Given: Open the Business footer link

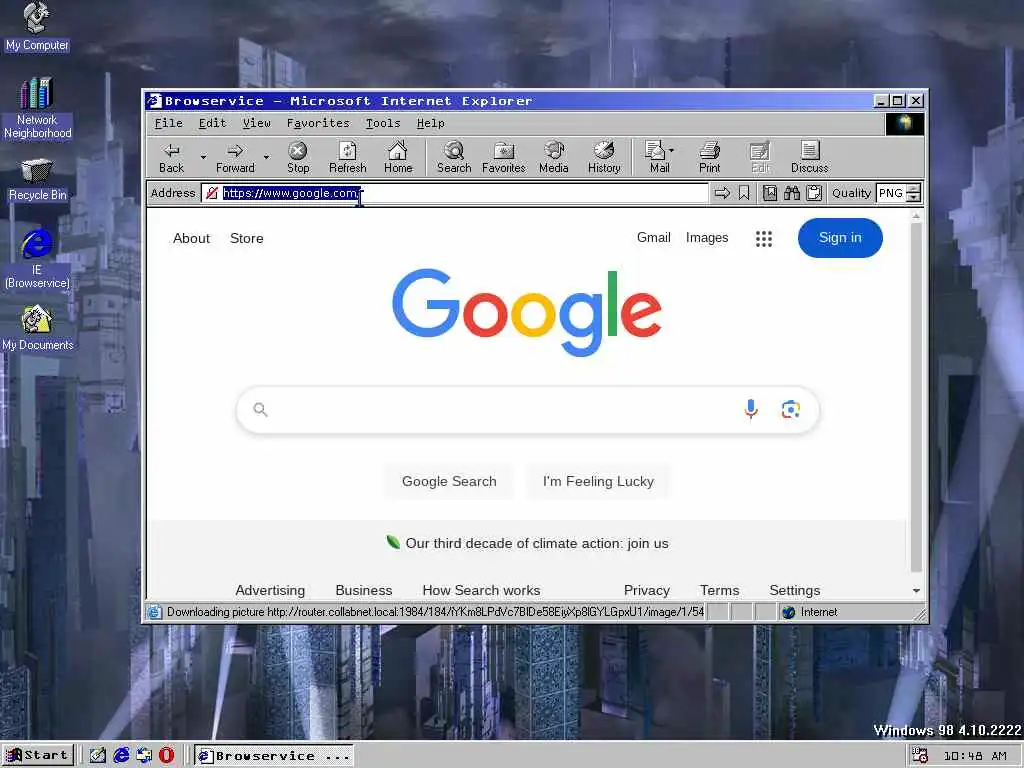Looking at the screenshot, I should [x=364, y=590].
